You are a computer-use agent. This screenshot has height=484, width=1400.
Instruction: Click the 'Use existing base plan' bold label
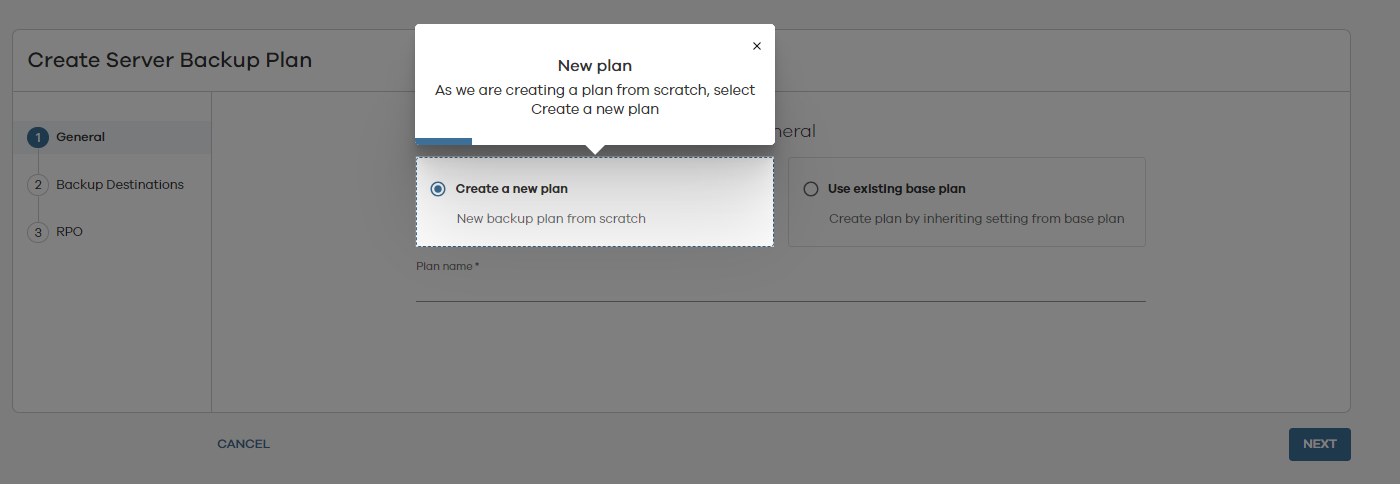(x=897, y=189)
